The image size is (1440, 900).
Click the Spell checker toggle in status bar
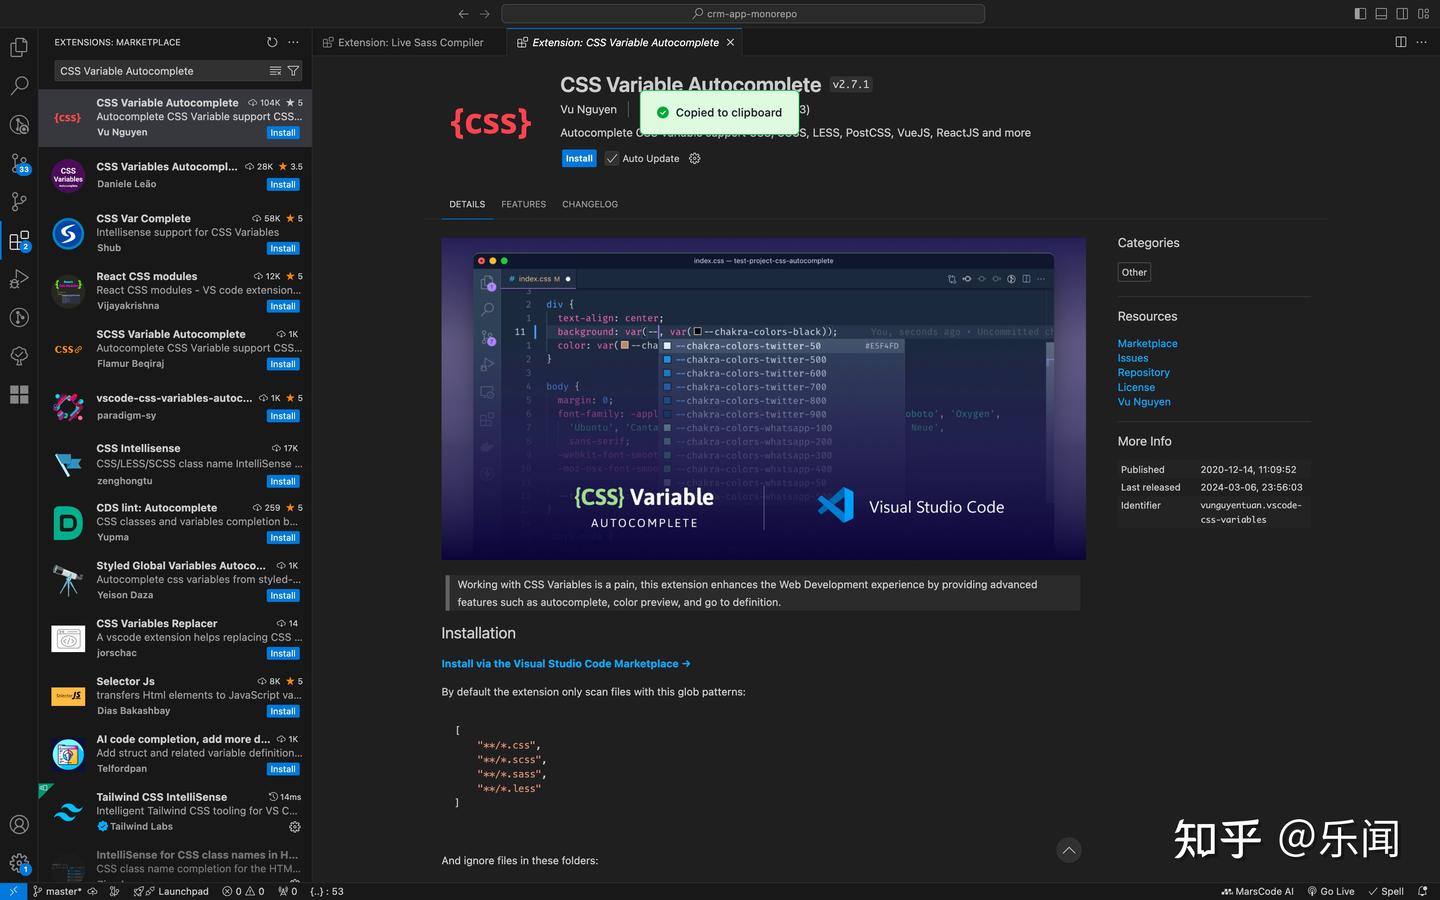coord(1387,891)
